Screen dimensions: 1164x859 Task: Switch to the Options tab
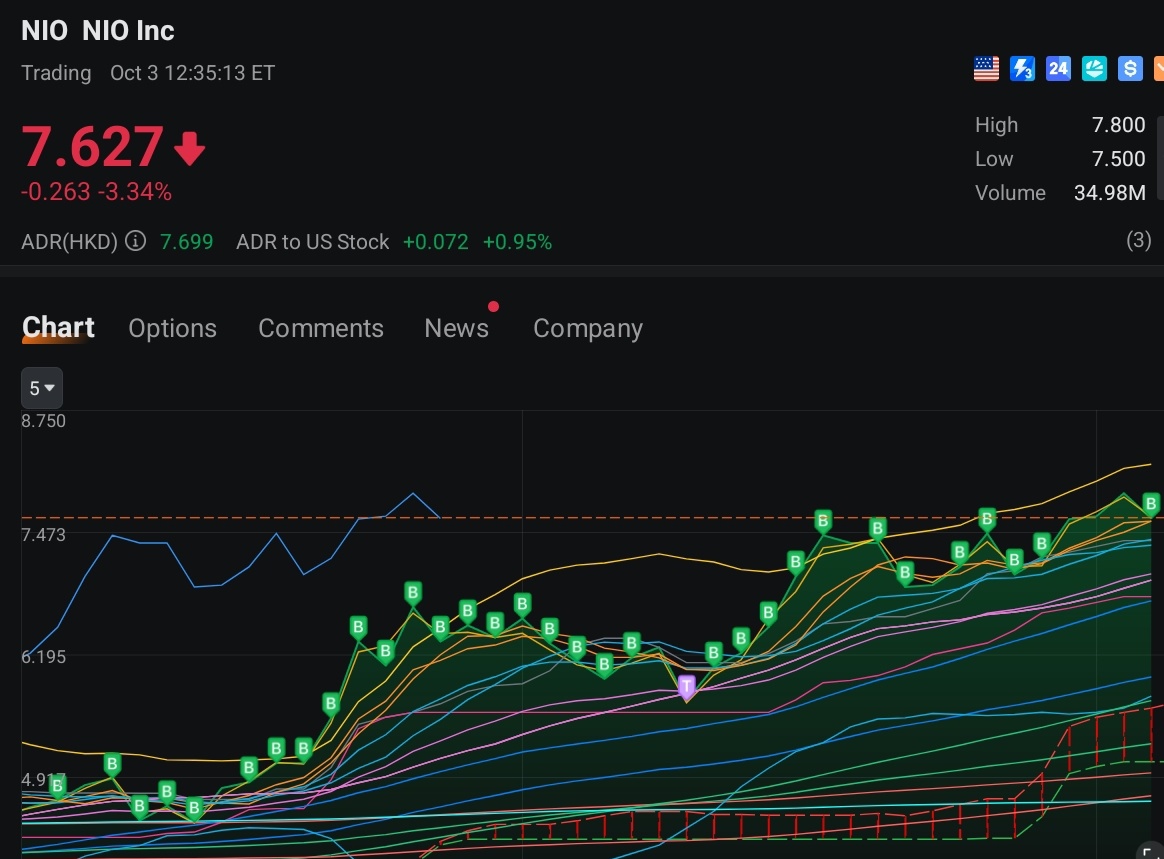click(172, 328)
